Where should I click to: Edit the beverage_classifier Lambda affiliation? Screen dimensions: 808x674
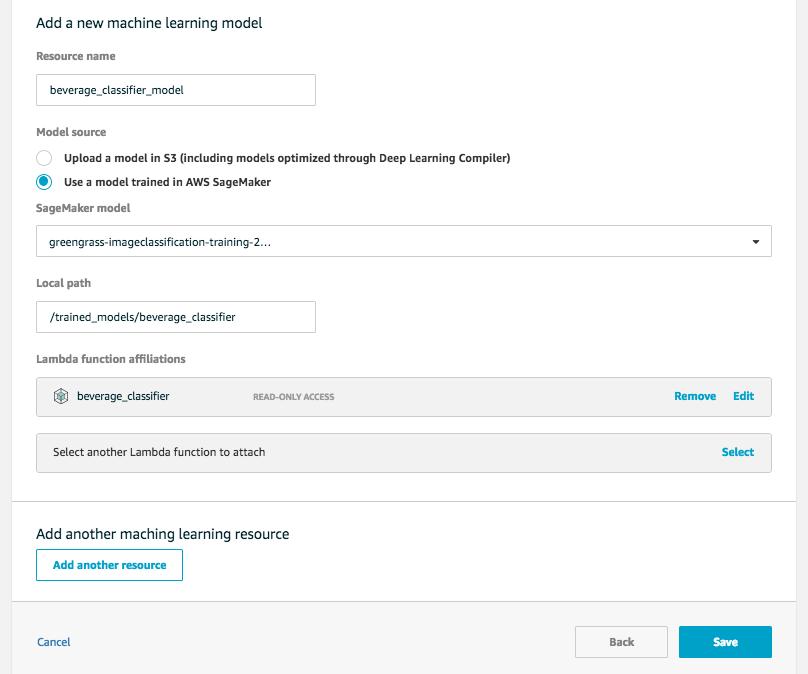[743, 396]
